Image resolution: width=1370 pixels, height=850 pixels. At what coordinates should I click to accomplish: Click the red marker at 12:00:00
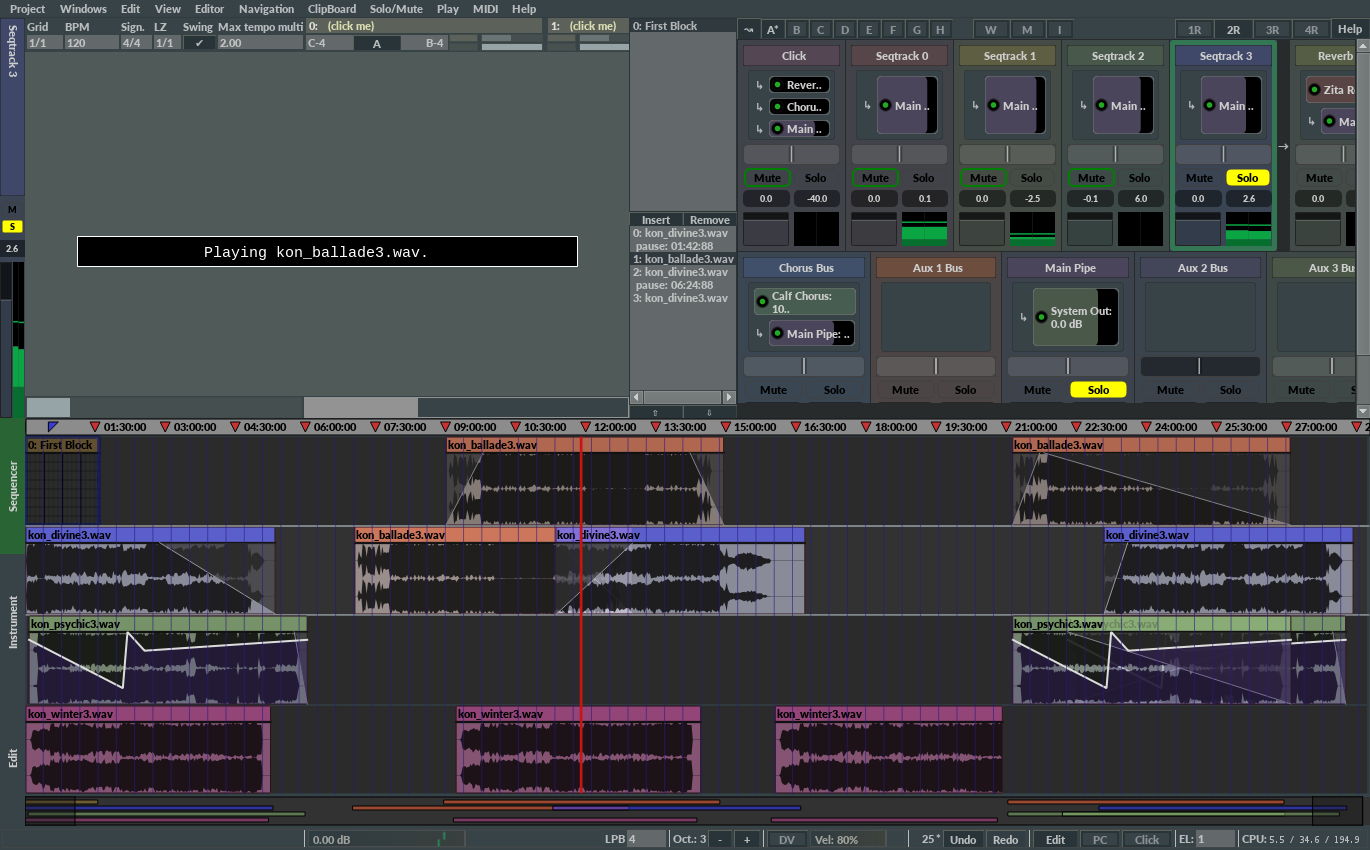(x=585, y=427)
